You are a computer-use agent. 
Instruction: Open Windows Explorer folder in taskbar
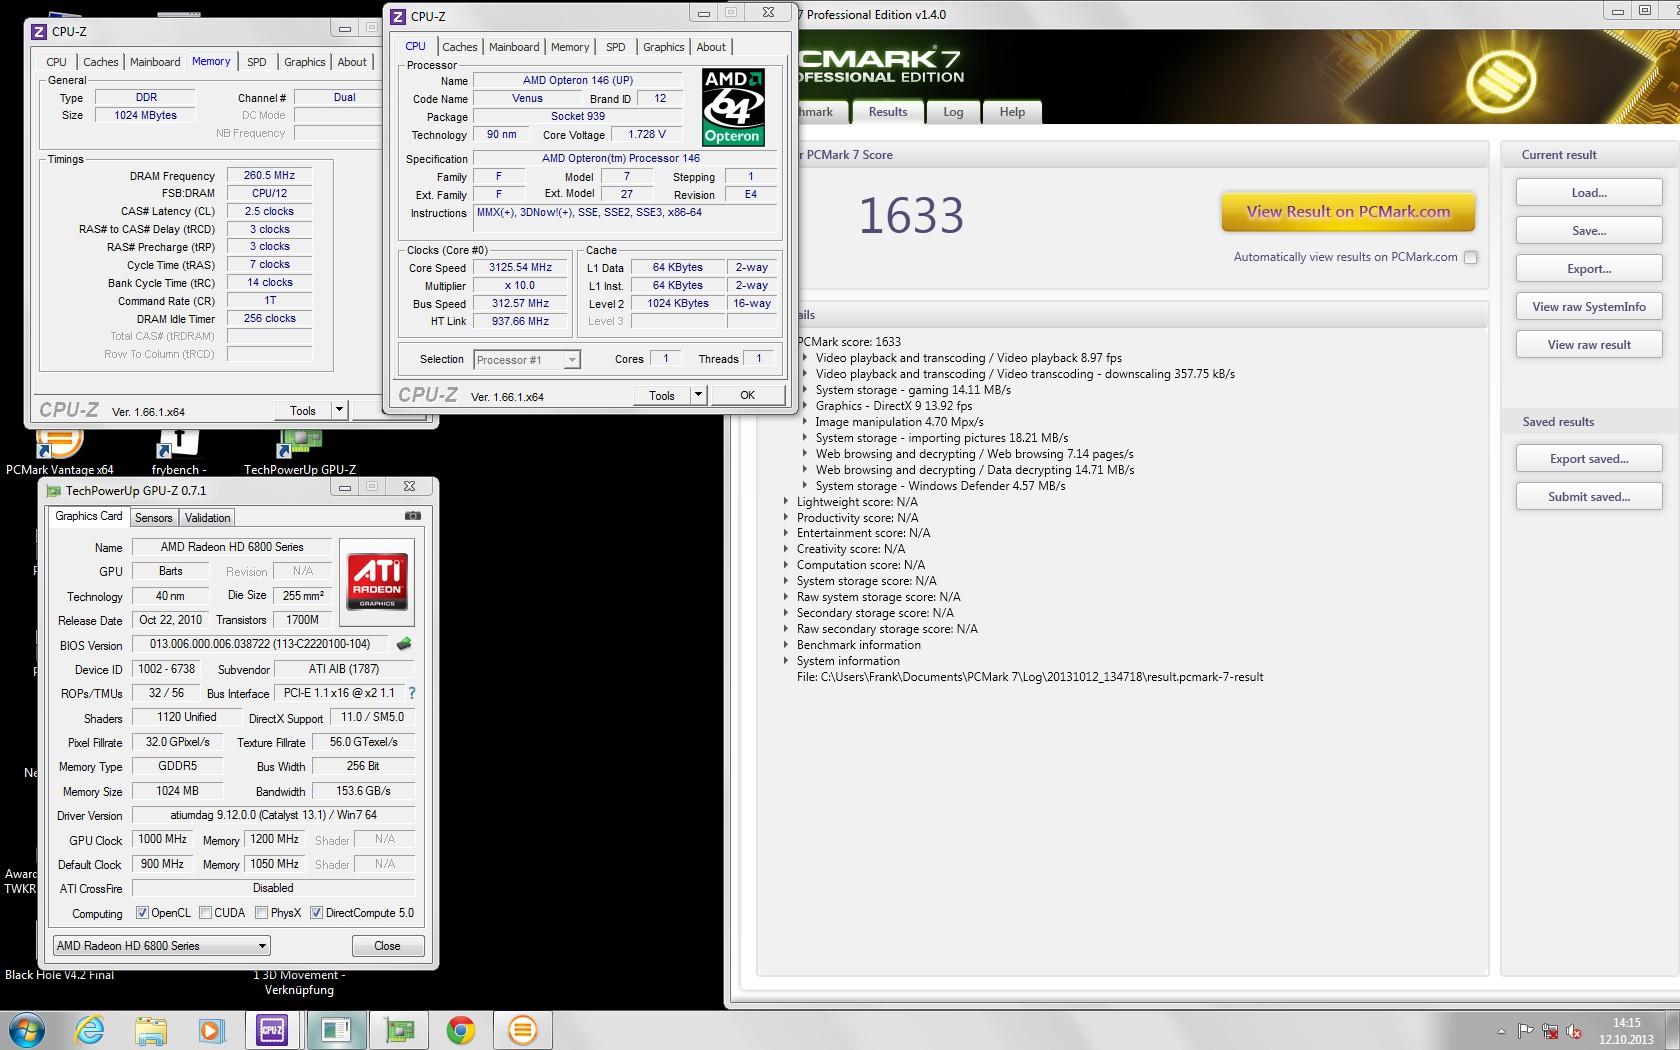tap(150, 1030)
